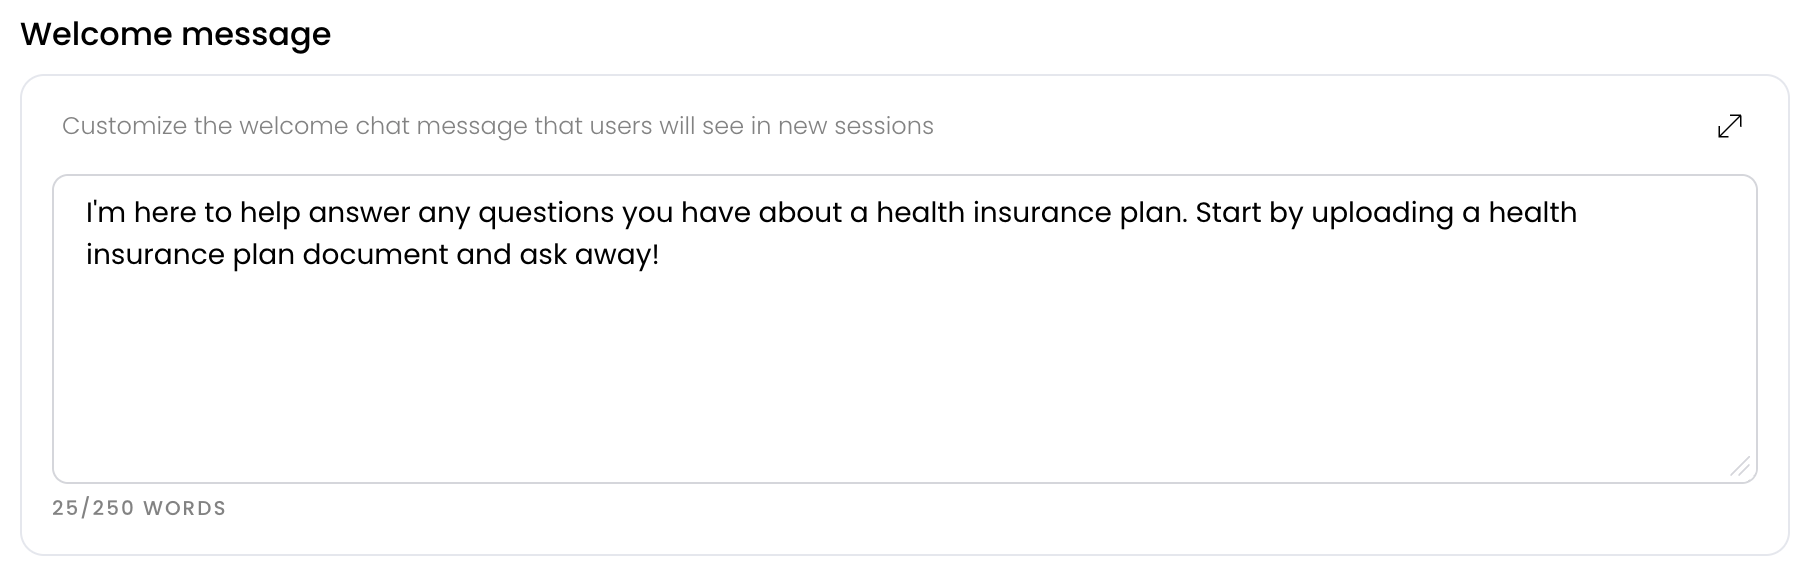Click the "Customize the welcome chat message" hint text
Image resolution: width=1812 pixels, height=576 pixels.
point(497,126)
